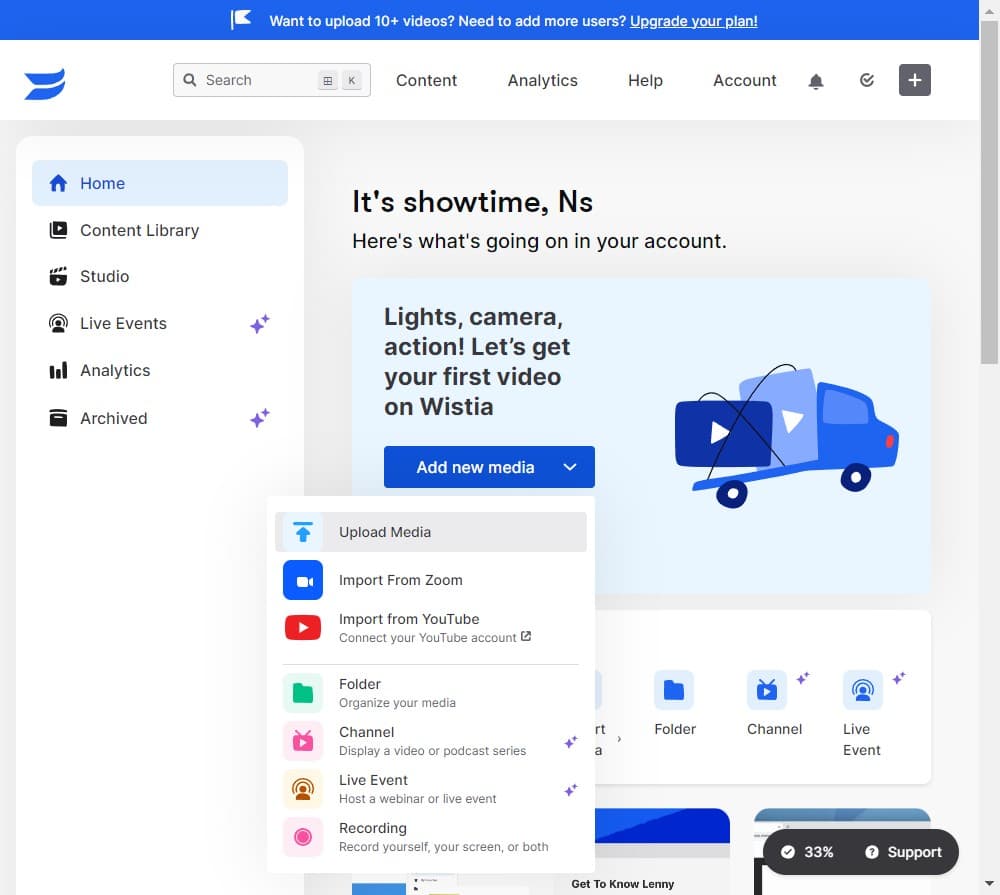Click the Upgrade your plan link

pos(693,20)
